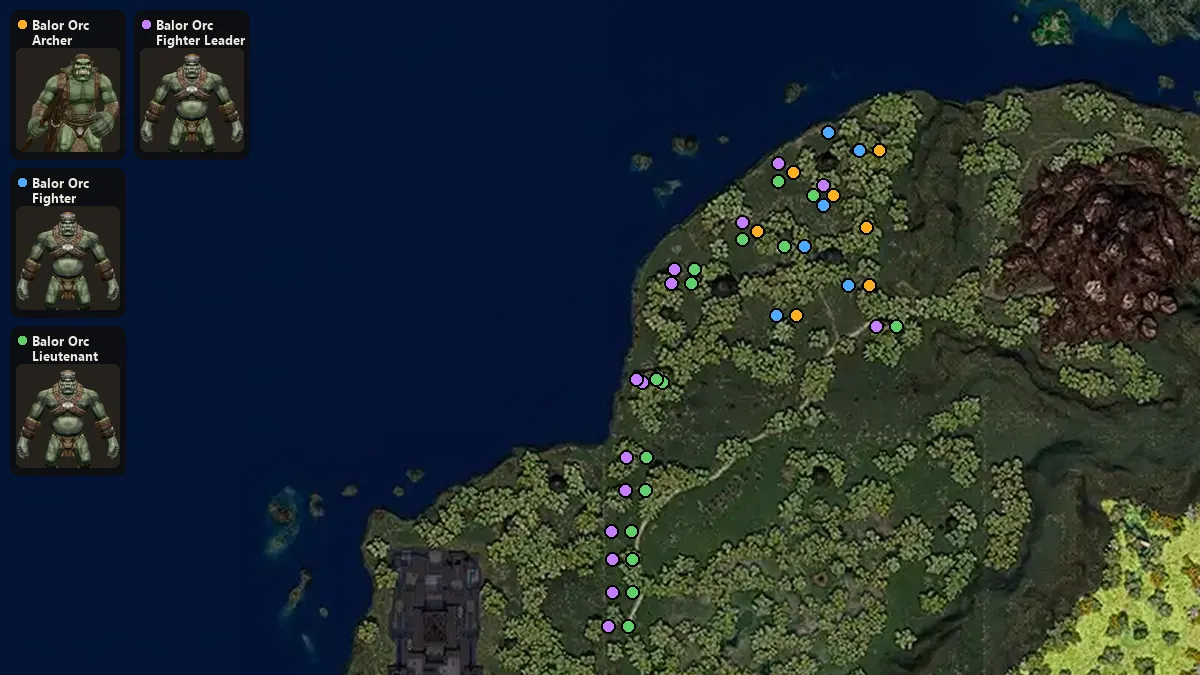Click the orange dot beside Balor Orc Archer
The image size is (1200, 675).
click(23, 25)
